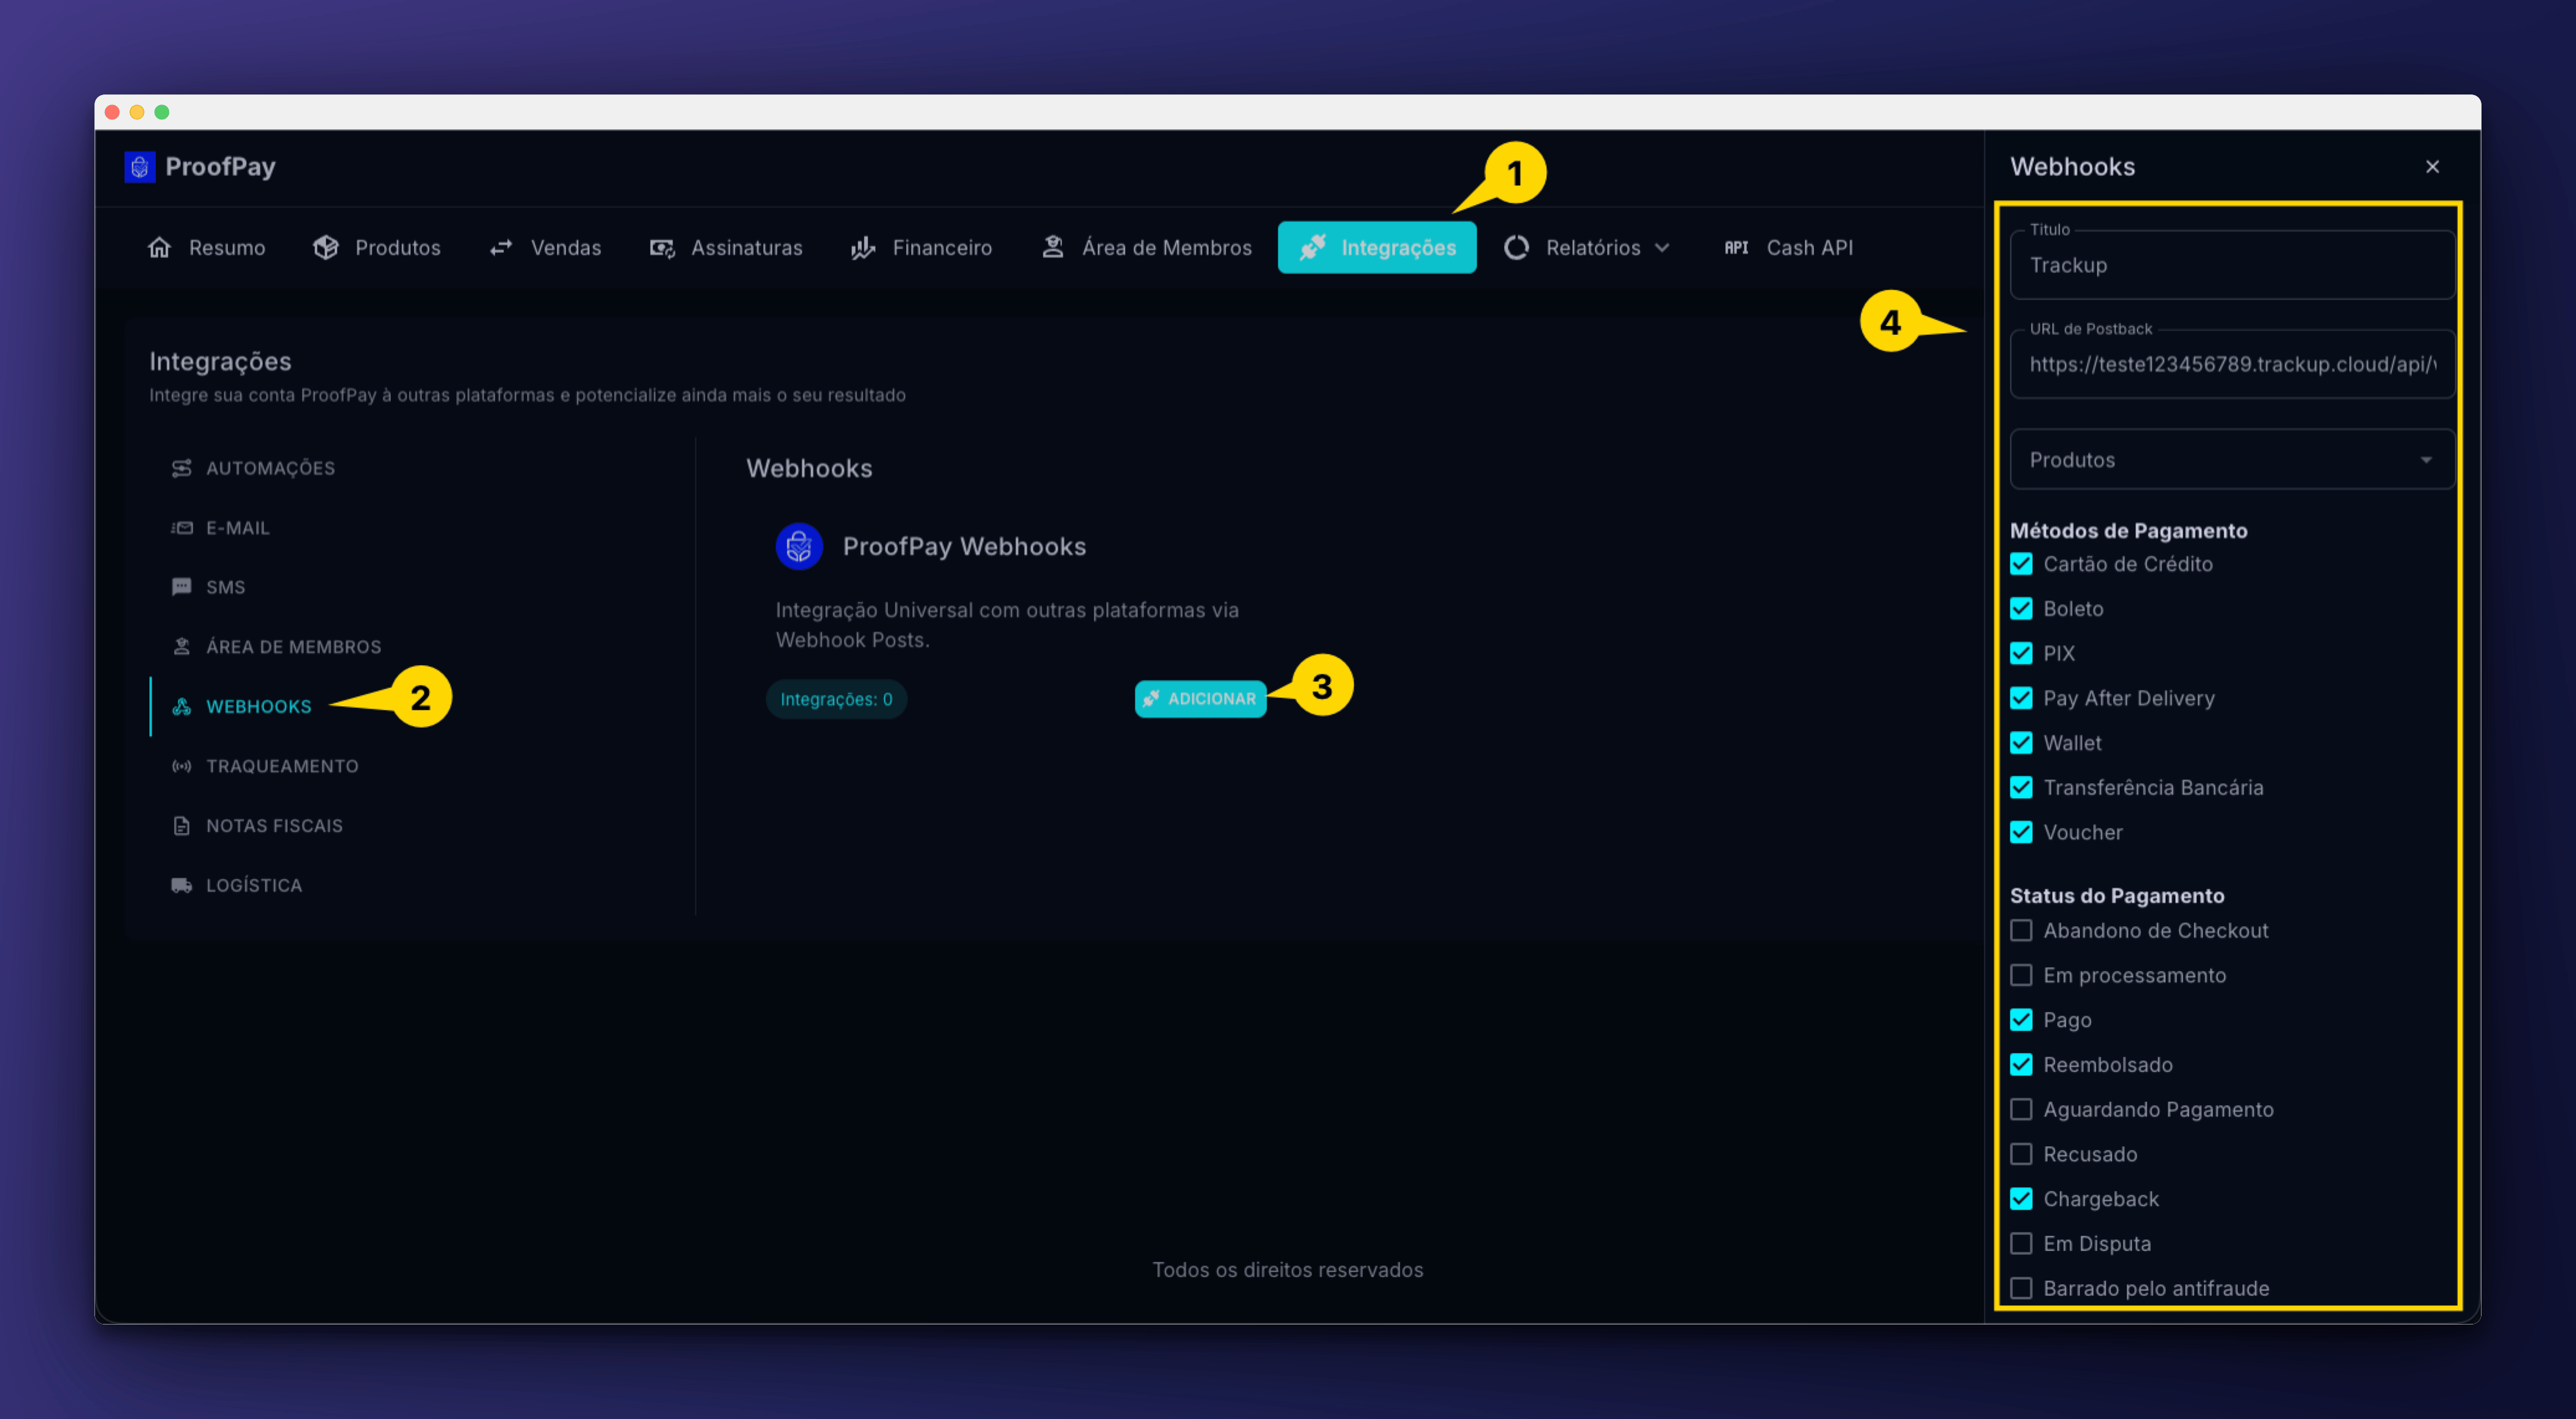Click the Notas Fiscais document icon
This screenshot has width=2576, height=1419.
click(181, 826)
